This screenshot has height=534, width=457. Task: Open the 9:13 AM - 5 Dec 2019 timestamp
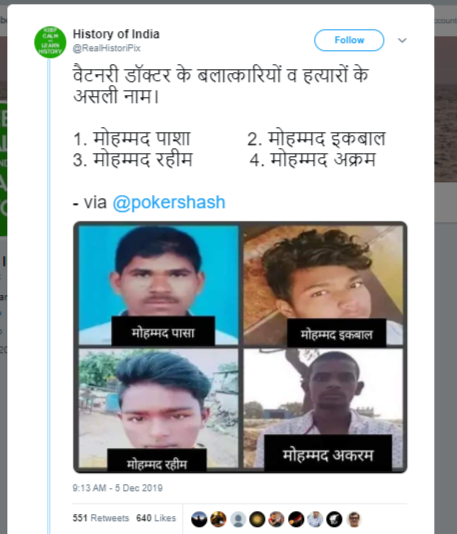tap(117, 488)
